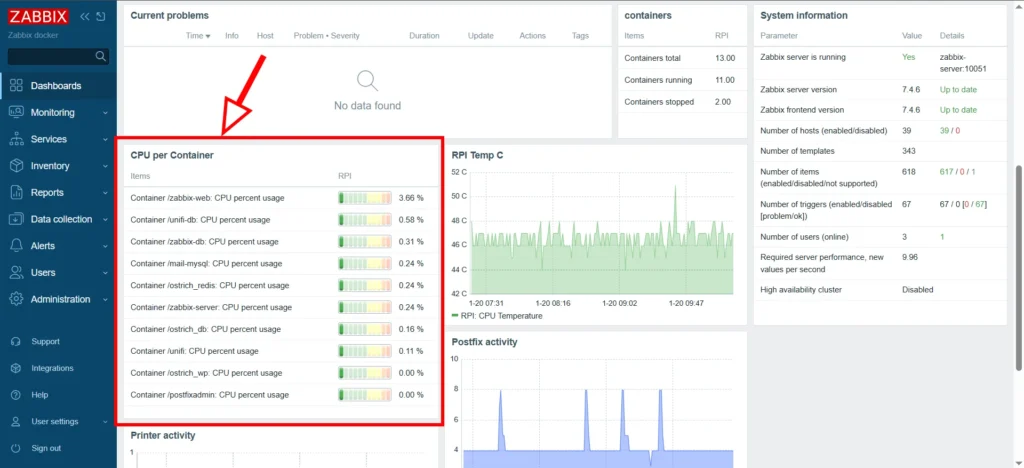Expand the Administration menu section

tap(60, 299)
